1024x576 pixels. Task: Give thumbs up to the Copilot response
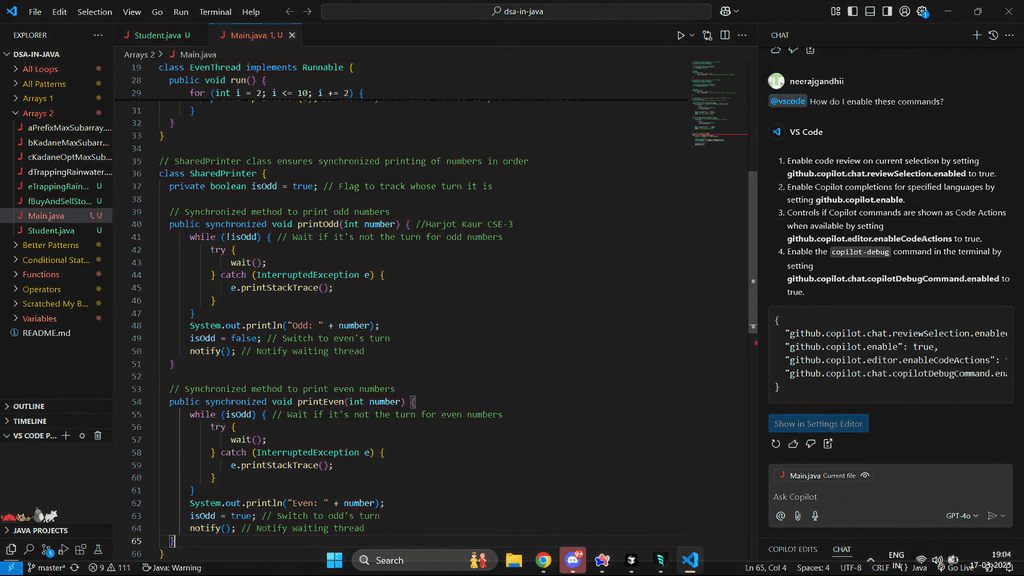tap(793, 444)
